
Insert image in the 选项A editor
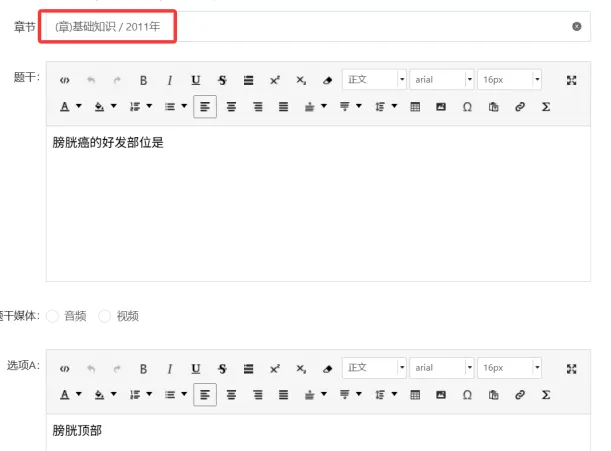(x=441, y=394)
